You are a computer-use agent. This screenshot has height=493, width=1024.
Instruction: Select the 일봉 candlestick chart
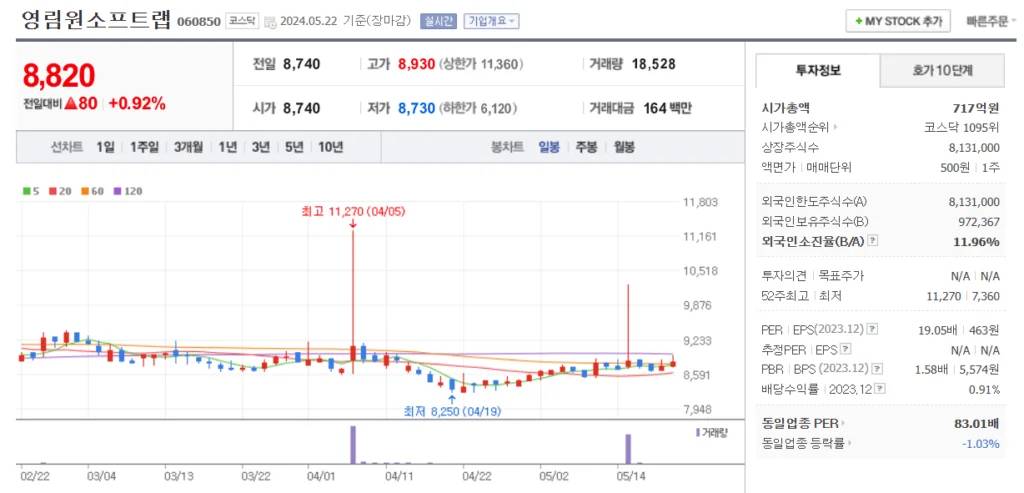549,147
